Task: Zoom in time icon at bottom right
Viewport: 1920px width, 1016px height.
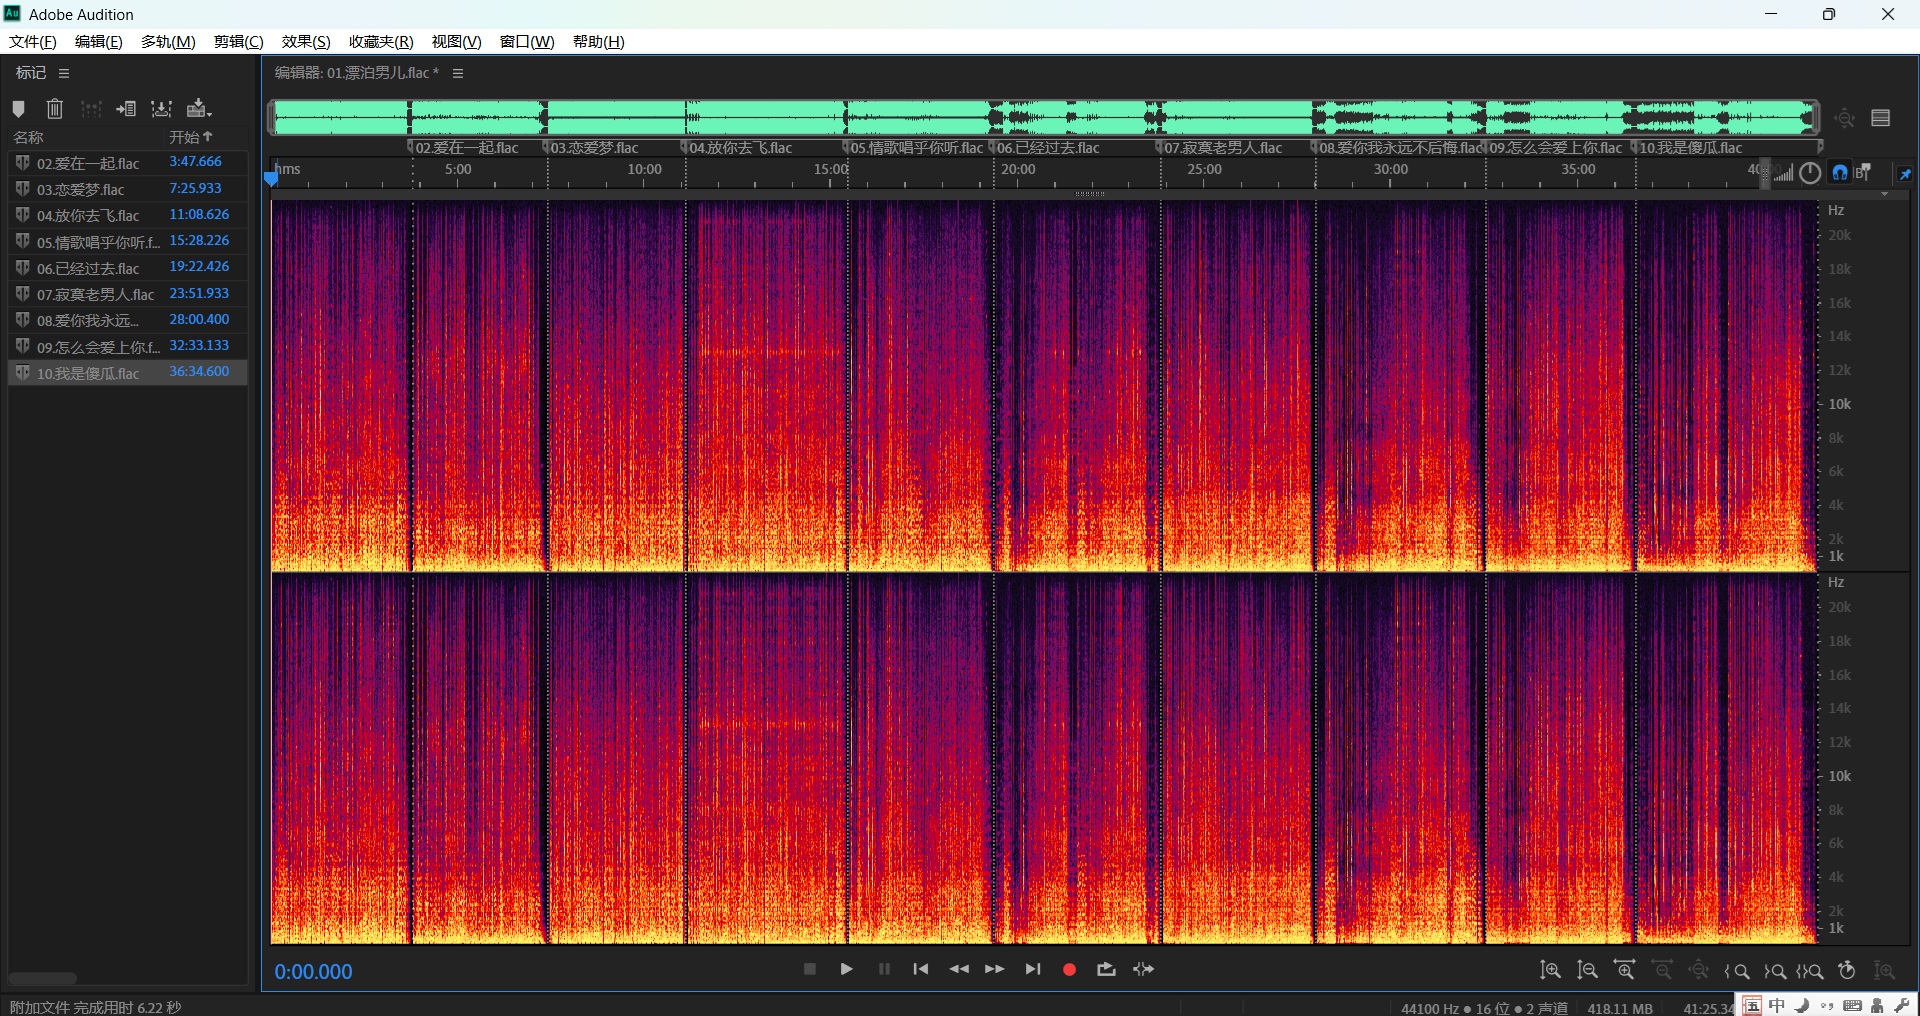Action: tap(1624, 971)
